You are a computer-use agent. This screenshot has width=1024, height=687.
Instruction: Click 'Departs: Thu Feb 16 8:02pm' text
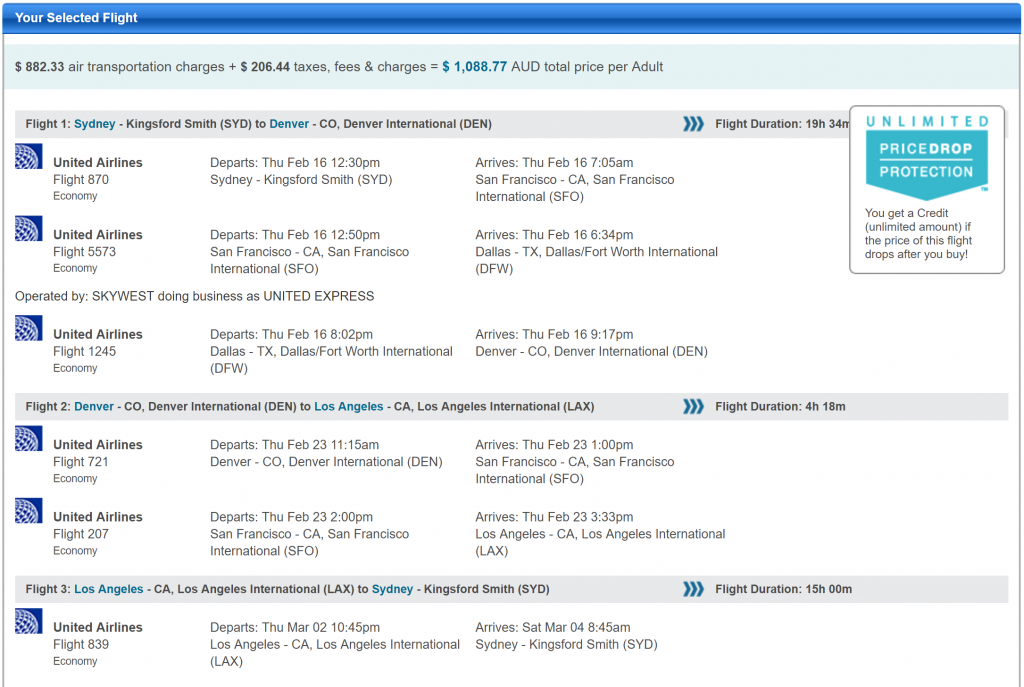pyautogui.click(x=291, y=334)
